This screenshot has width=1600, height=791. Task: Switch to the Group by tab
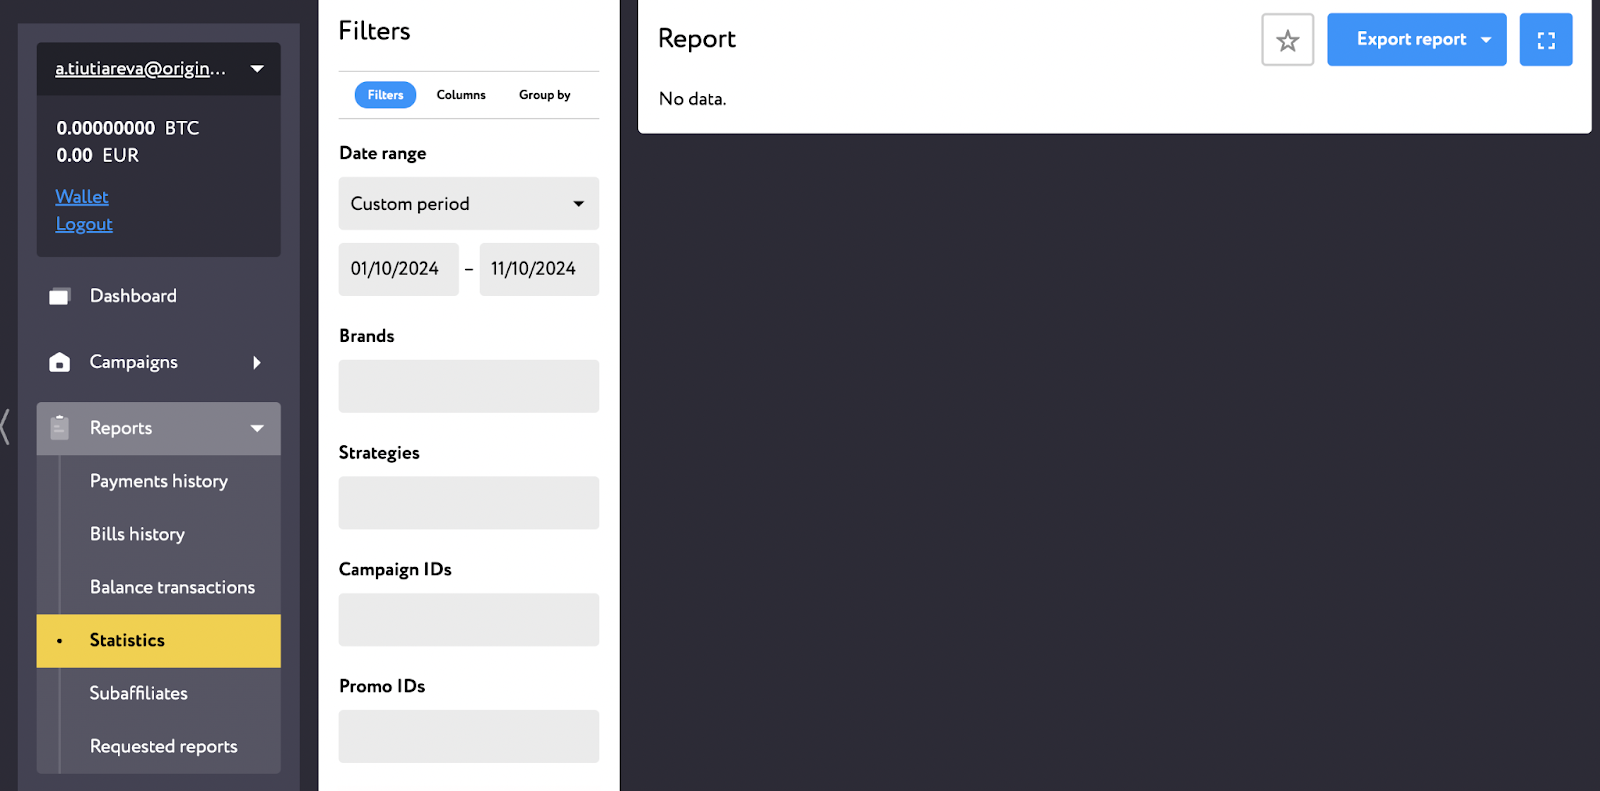point(544,95)
